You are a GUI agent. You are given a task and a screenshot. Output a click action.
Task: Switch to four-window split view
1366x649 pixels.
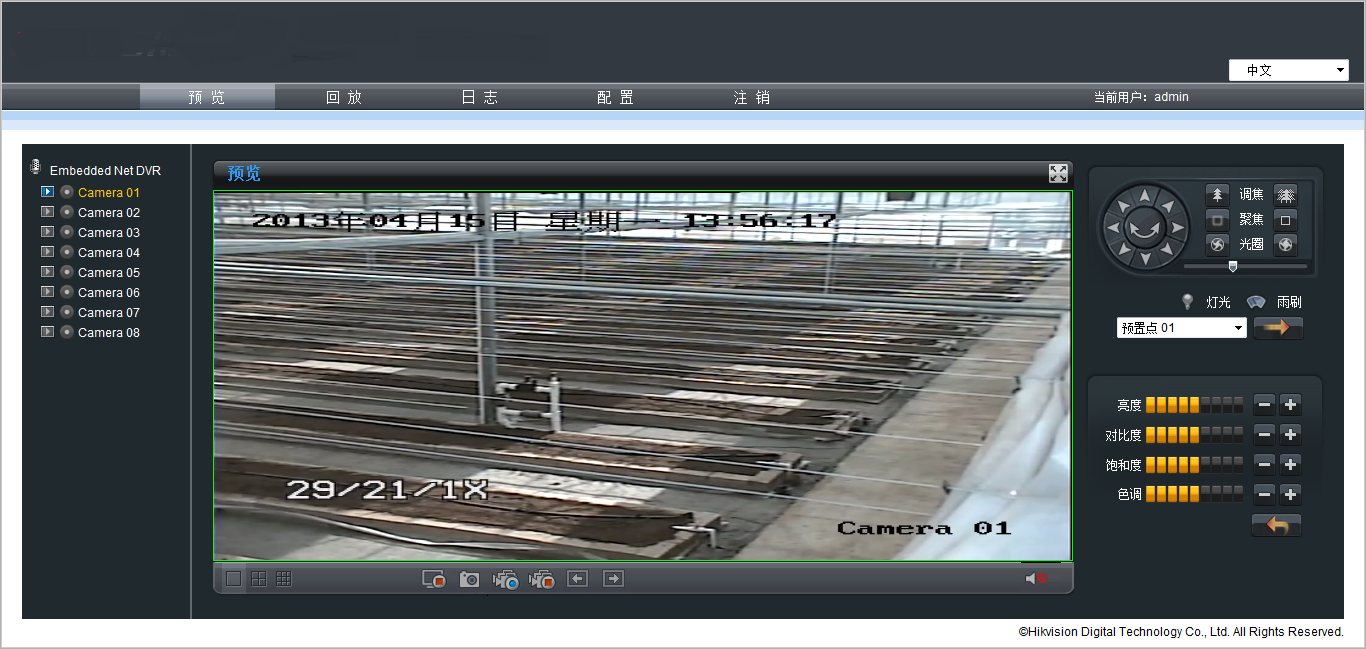[x=259, y=578]
